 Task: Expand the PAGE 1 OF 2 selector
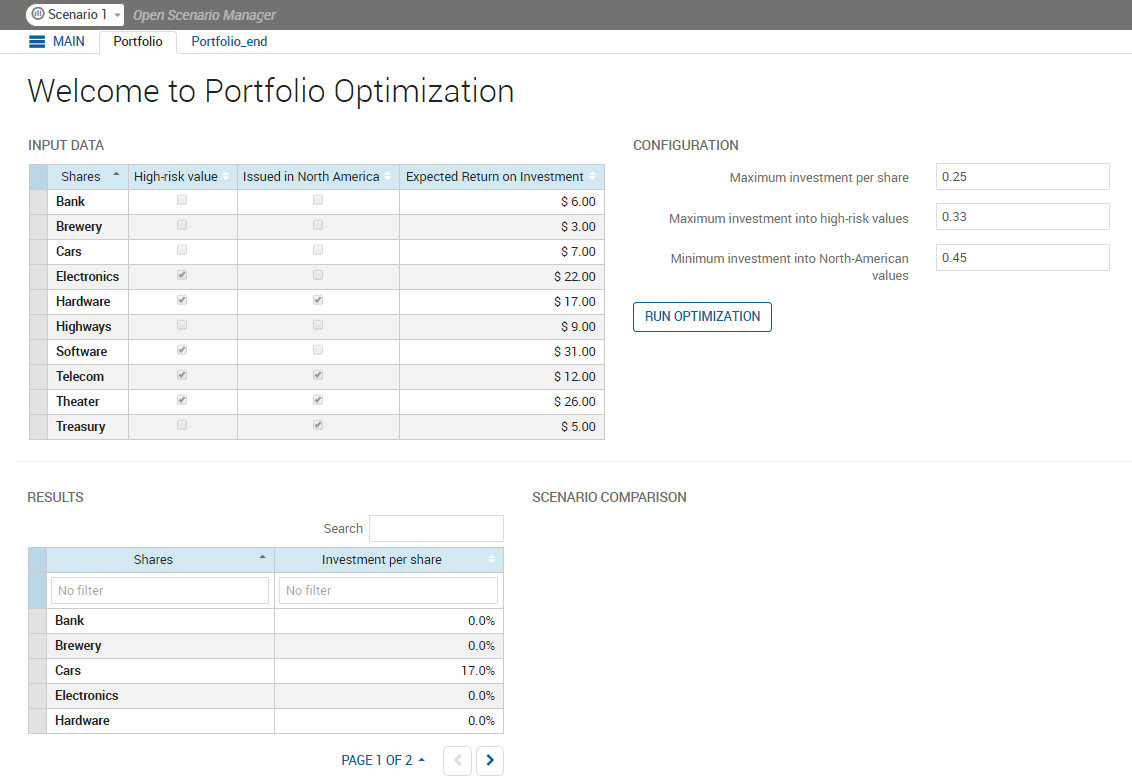tap(383, 761)
